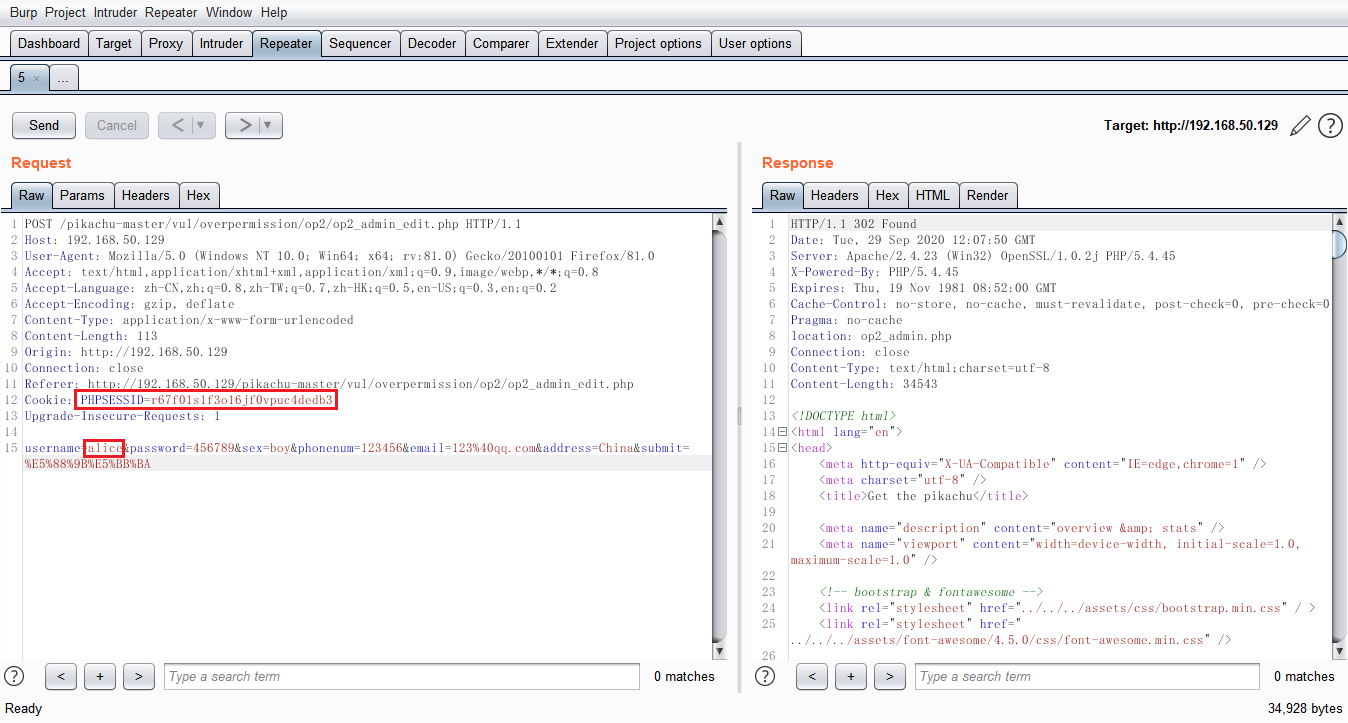Go back to previous request in history
The height and width of the screenshot is (723, 1348).
pos(176,125)
